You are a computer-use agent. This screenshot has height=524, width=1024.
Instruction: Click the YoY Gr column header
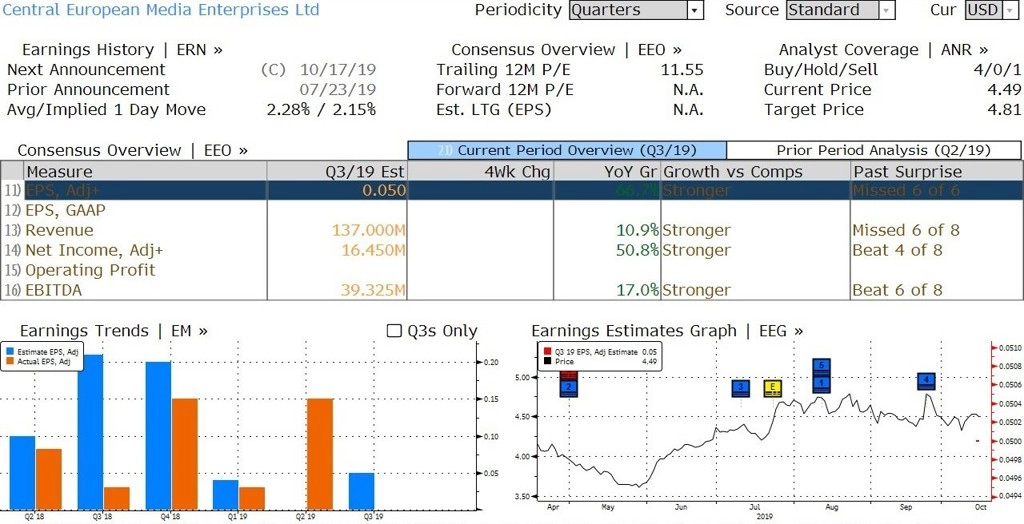607,171
